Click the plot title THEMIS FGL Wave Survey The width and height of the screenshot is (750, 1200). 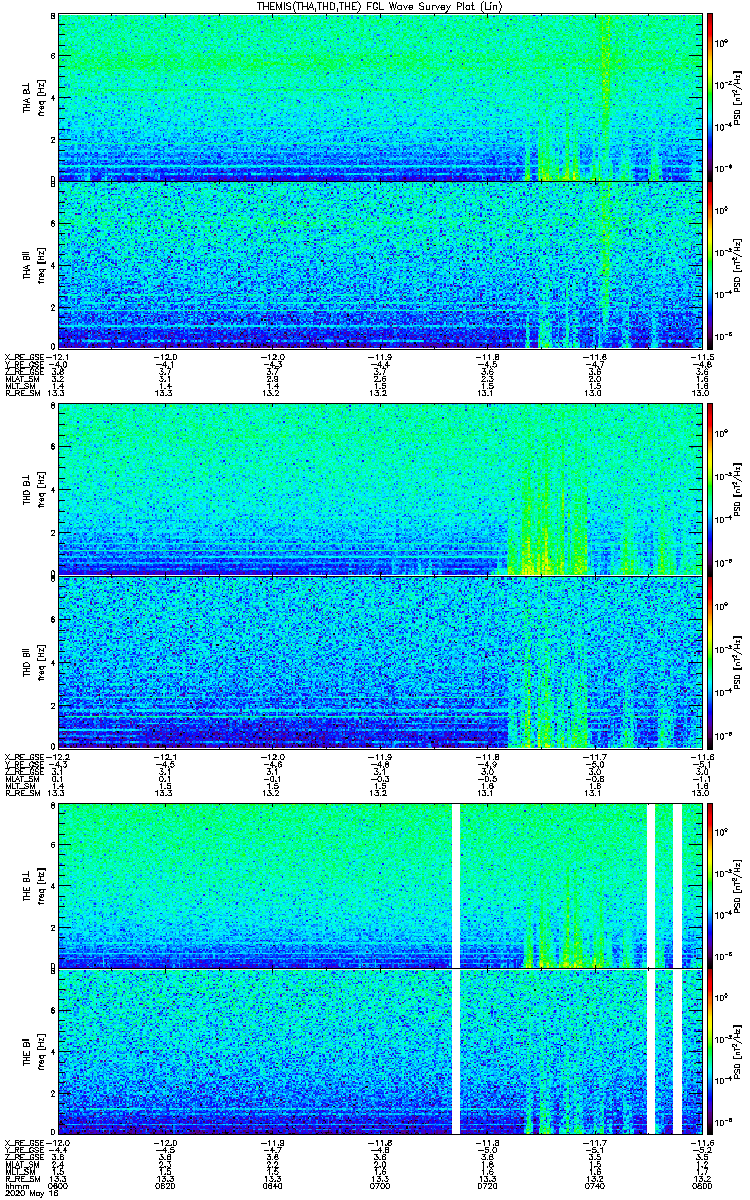(374, 6)
